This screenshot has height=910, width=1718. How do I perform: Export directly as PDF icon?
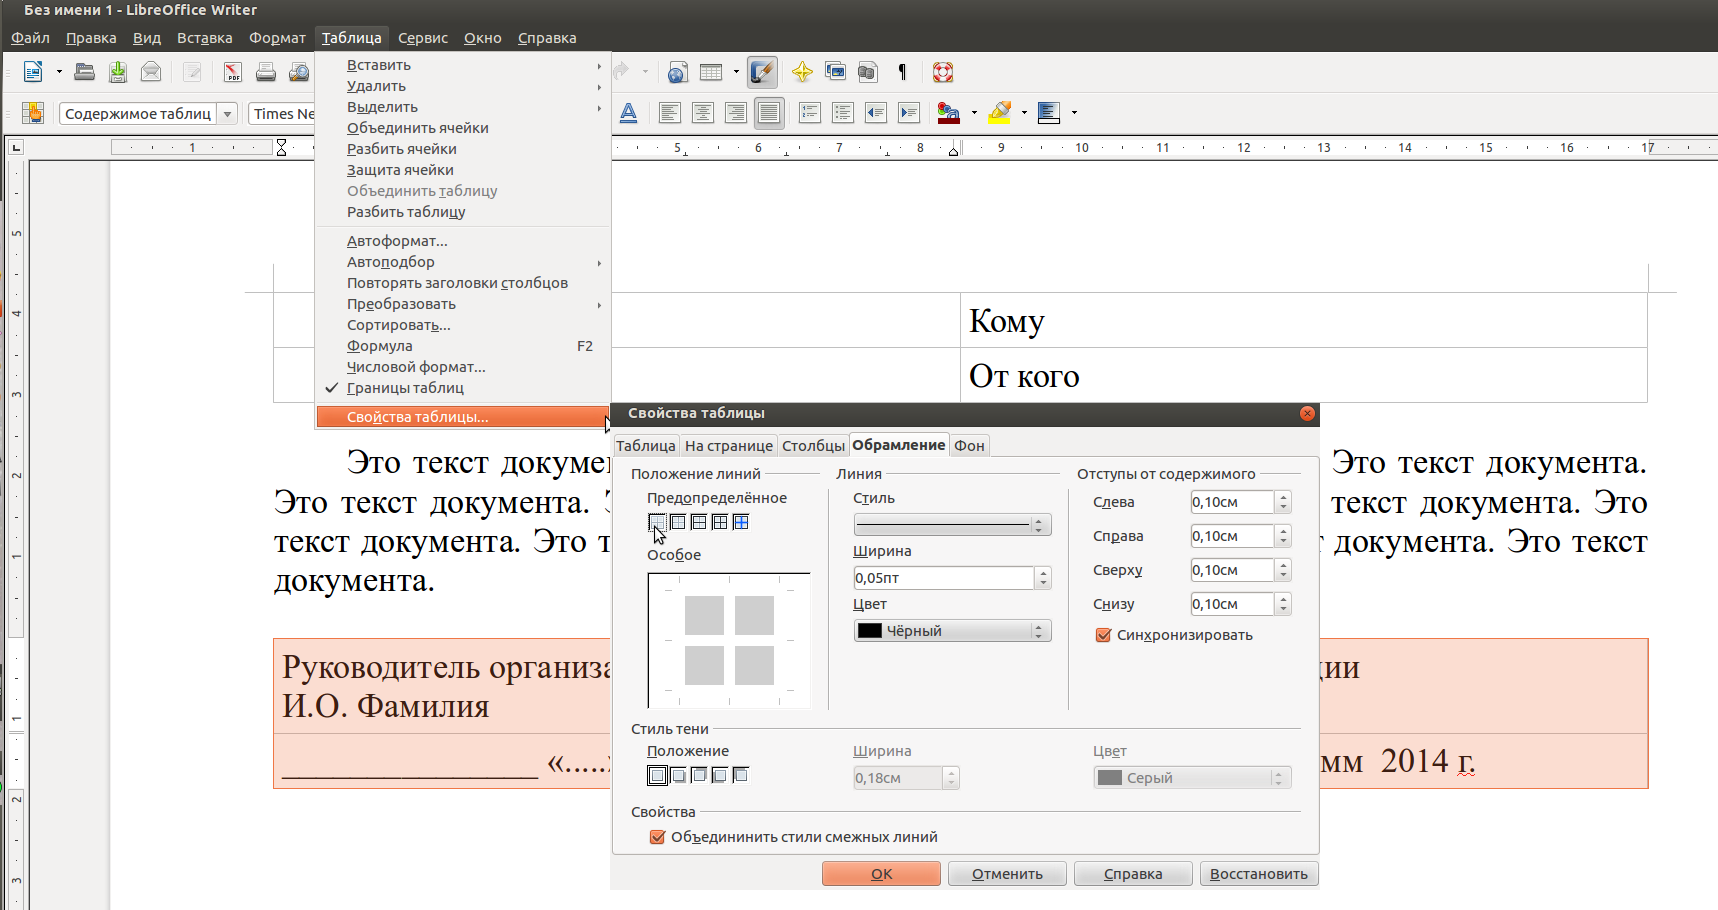pyautogui.click(x=233, y=72)
